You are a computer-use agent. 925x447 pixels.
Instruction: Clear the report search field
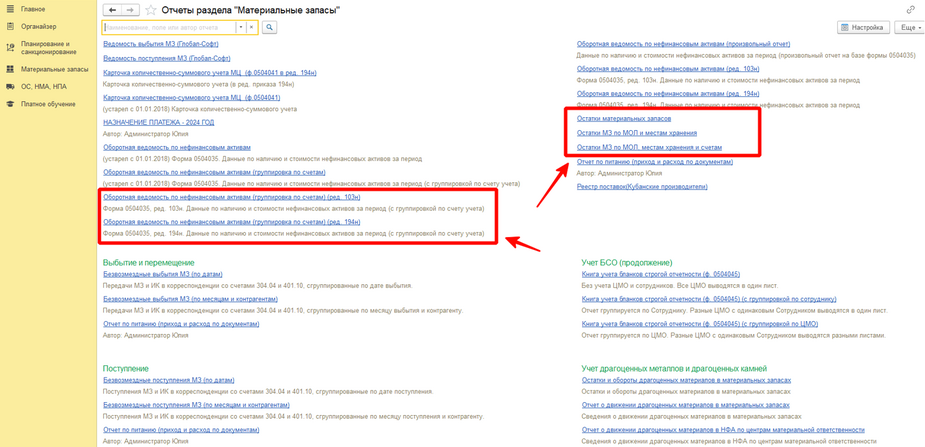tap(252, 28)
